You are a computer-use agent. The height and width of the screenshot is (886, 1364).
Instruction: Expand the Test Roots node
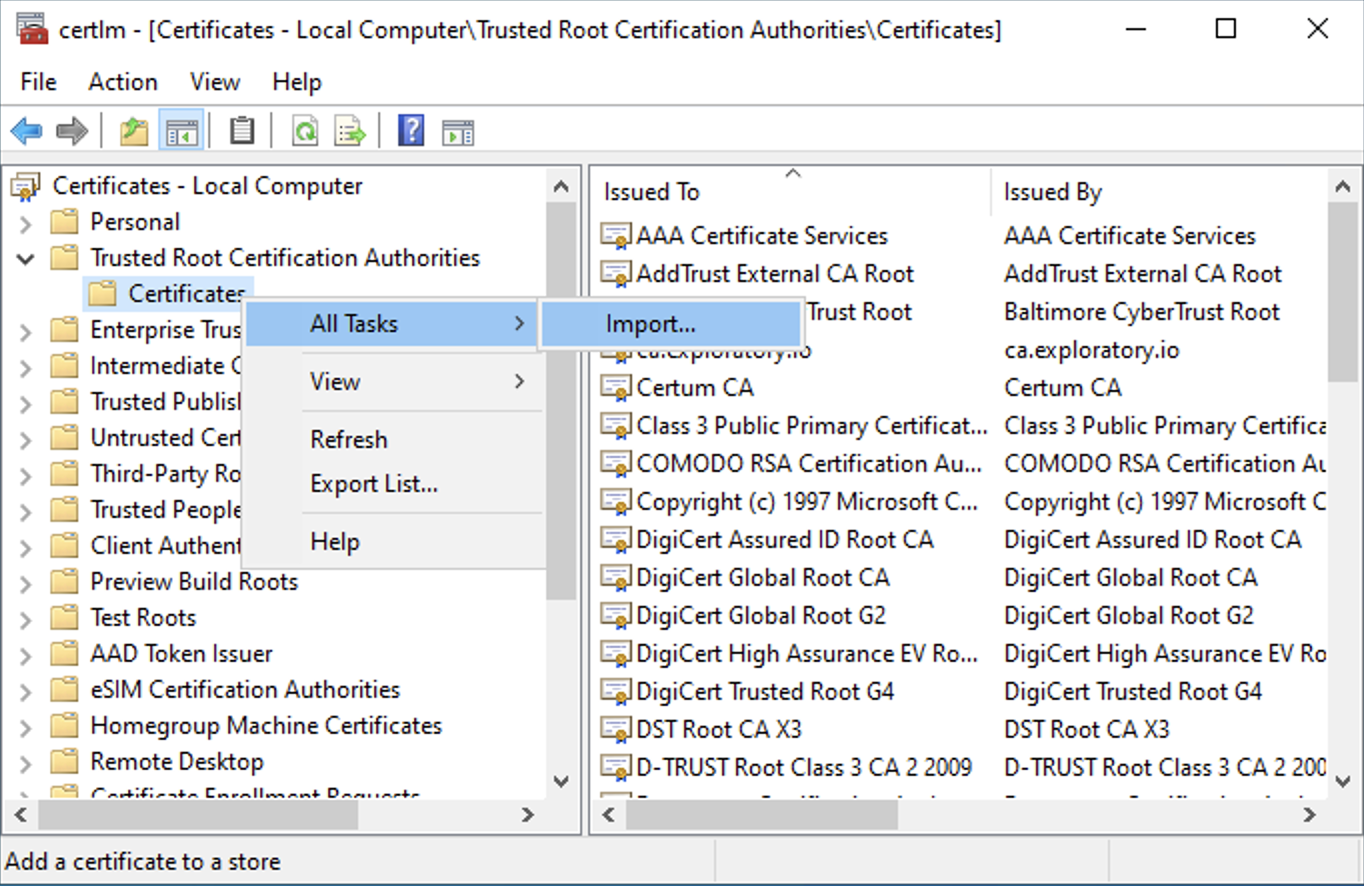click(x=26, y=618)
